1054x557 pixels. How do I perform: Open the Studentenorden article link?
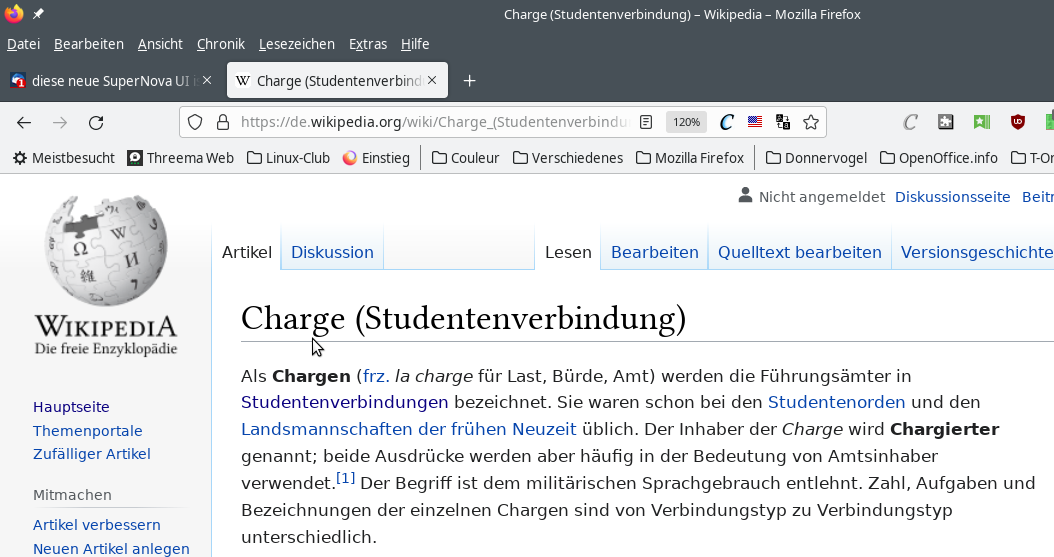pyautogui.click(x=836, y=402)
